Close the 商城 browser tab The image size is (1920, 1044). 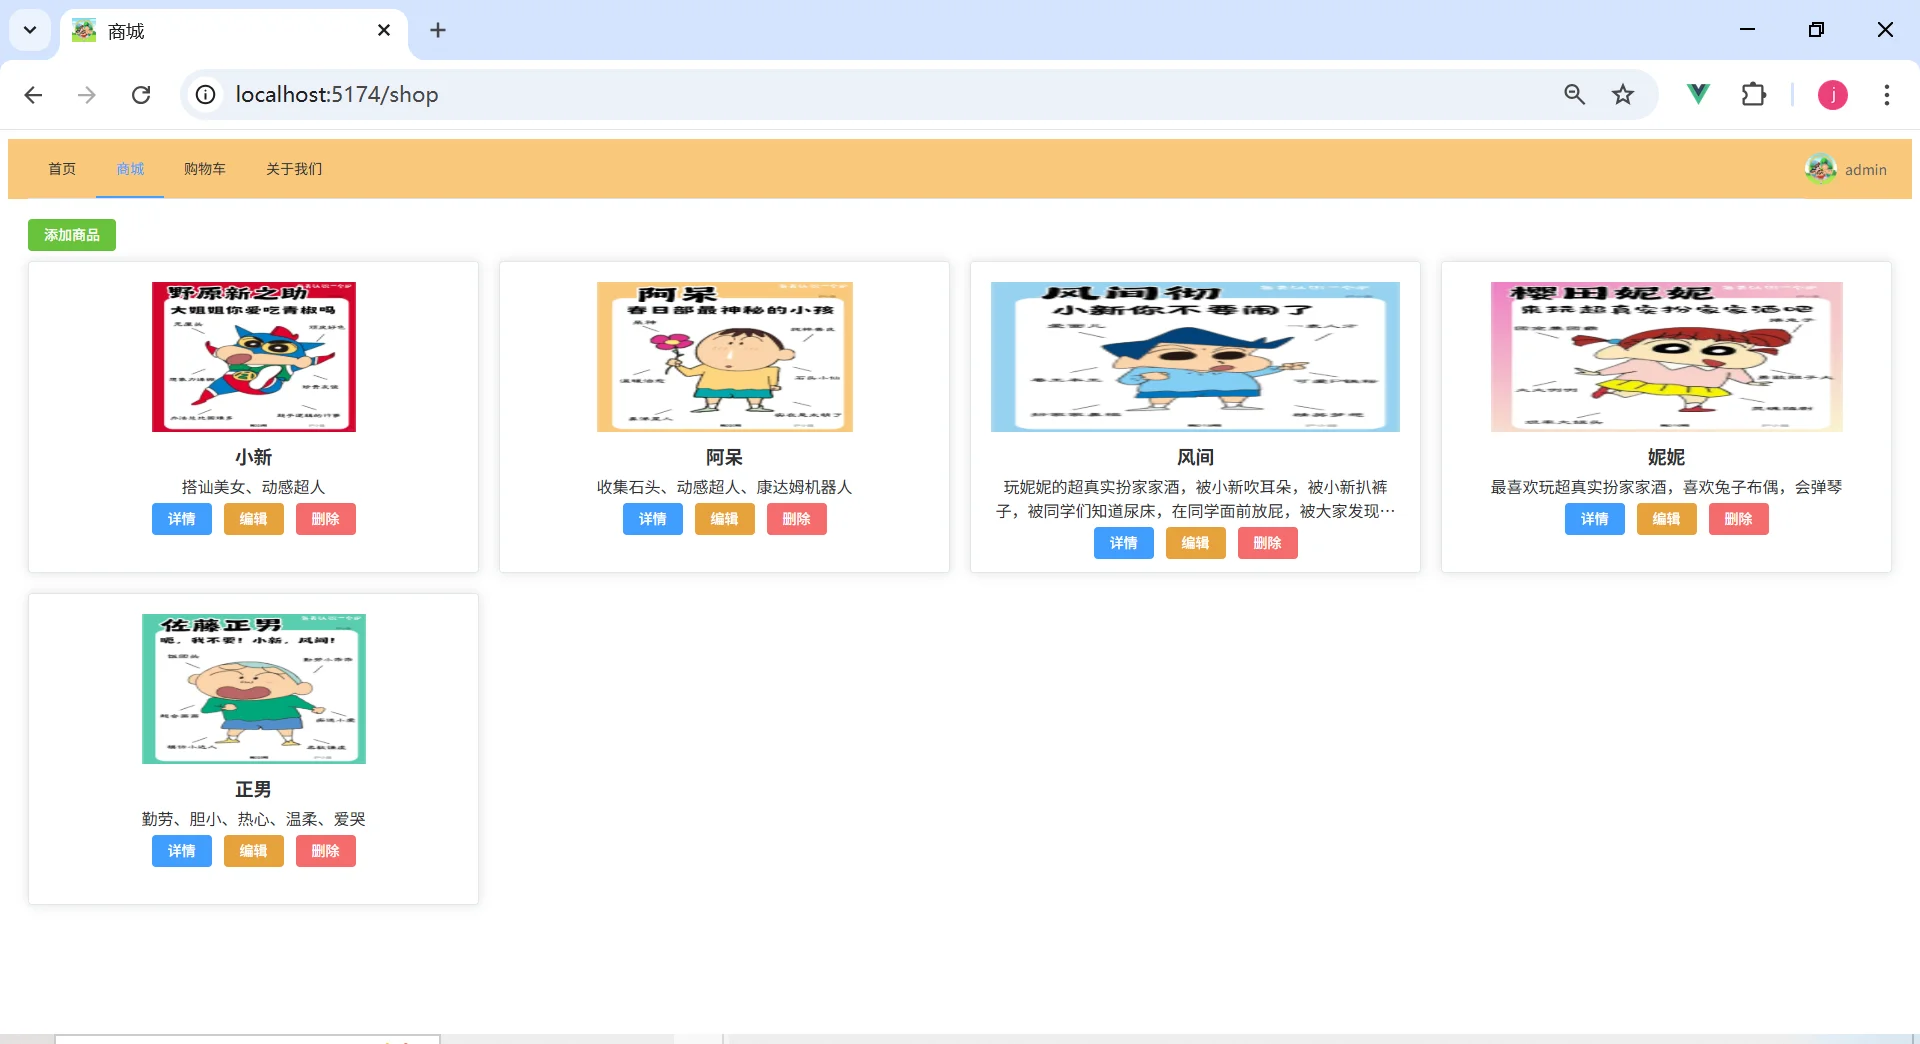(384, 30)
